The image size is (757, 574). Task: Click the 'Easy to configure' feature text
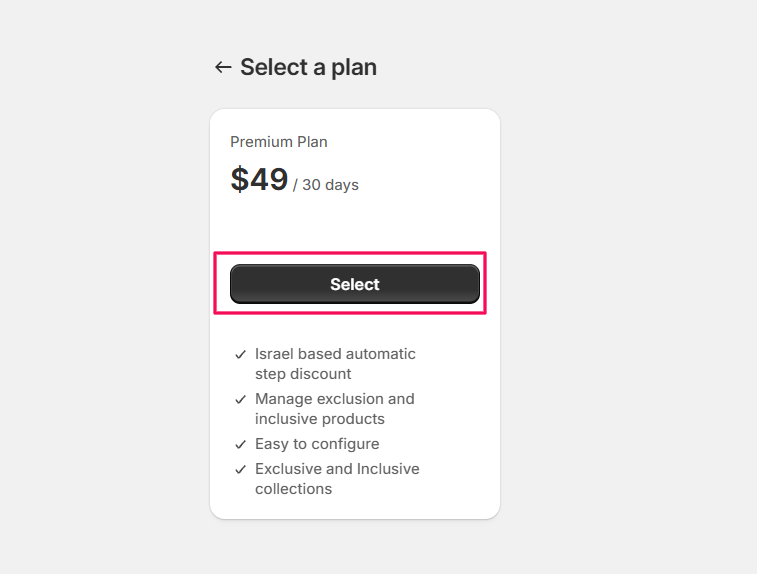click(317, 444)
